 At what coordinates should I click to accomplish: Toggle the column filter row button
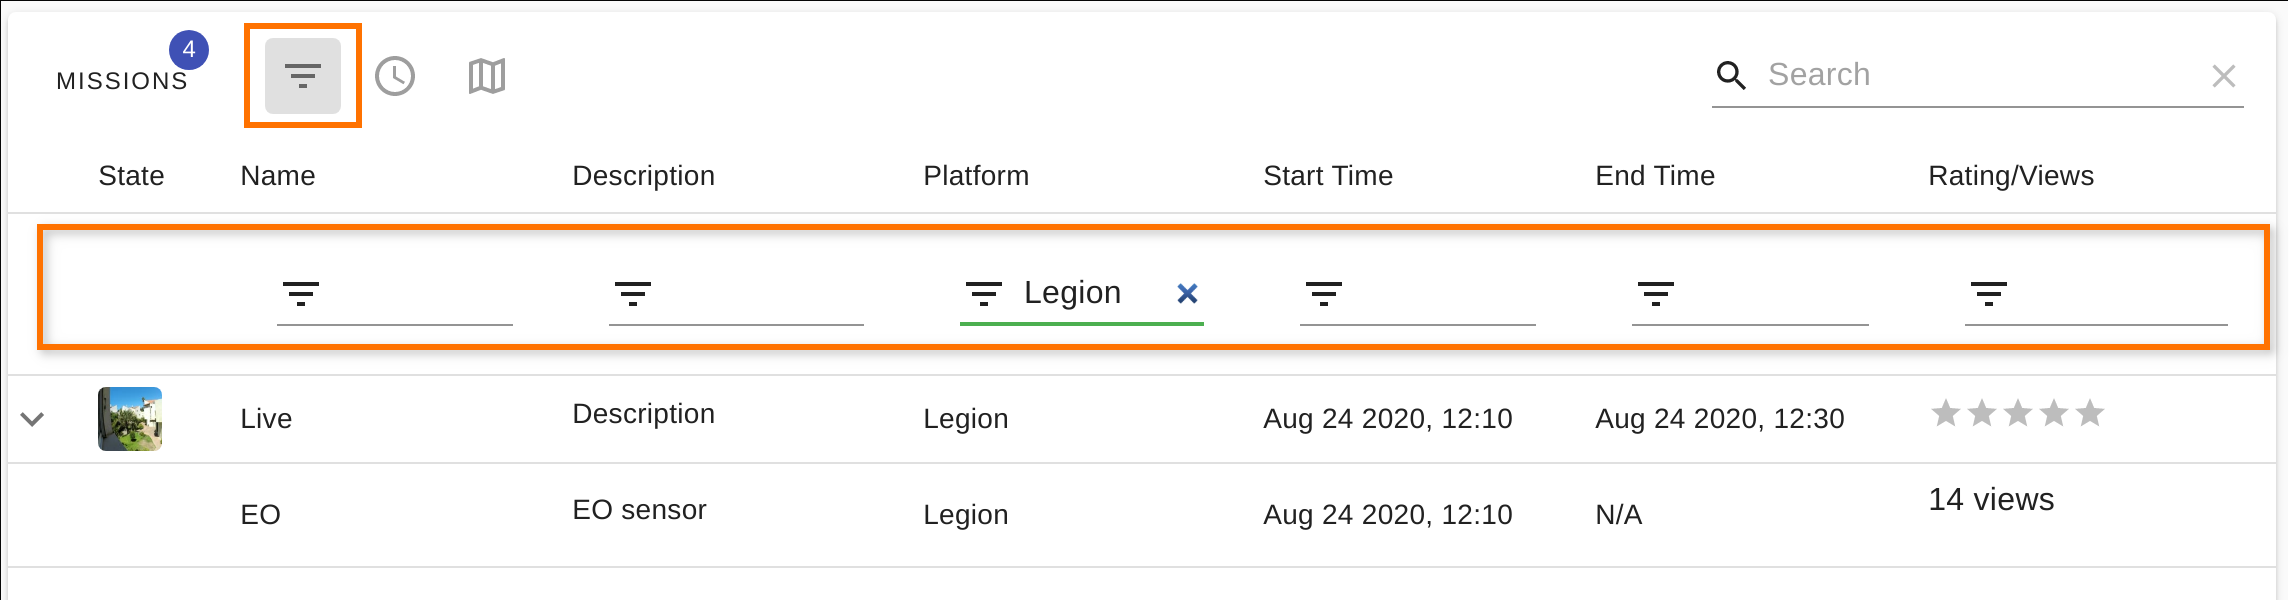302,76
